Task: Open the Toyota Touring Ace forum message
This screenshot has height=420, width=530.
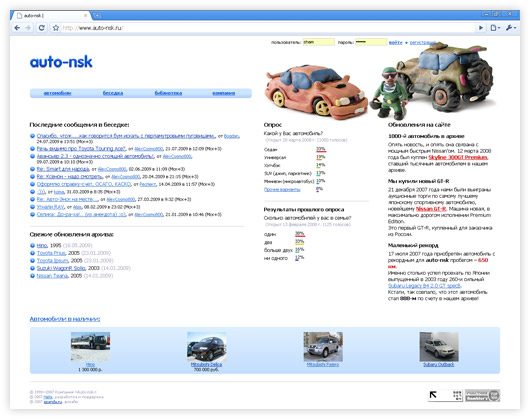Action: coord(81,149)
